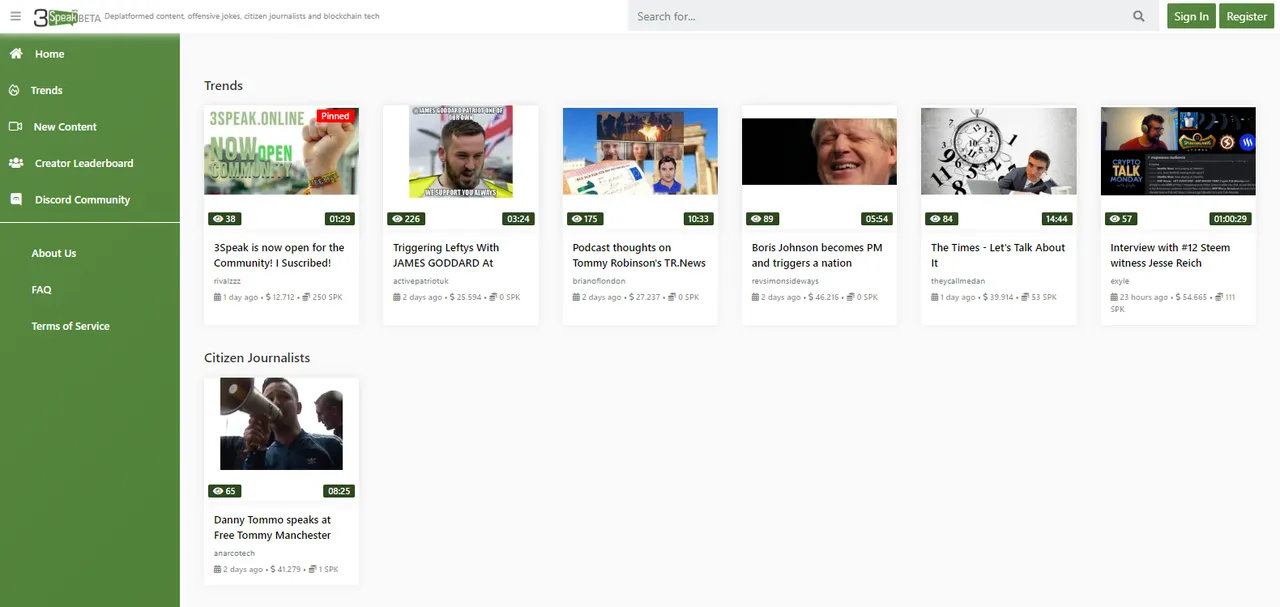Click the 08:25 duration badge
This screenshot has height=607, width=1280.
[x=339, y=491]
